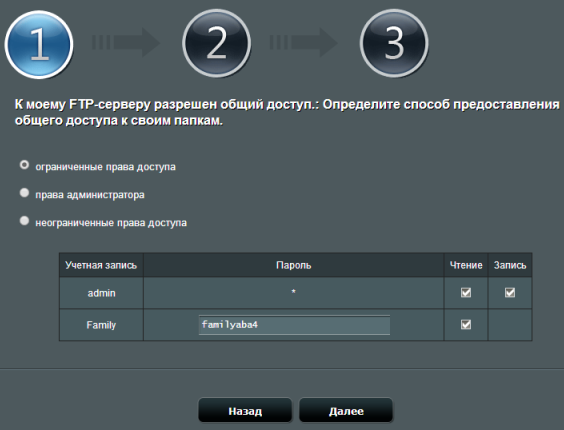The image size is (564, 430).
Task: Click the arrow between steps 1 and 2
Action: (126, 42)
